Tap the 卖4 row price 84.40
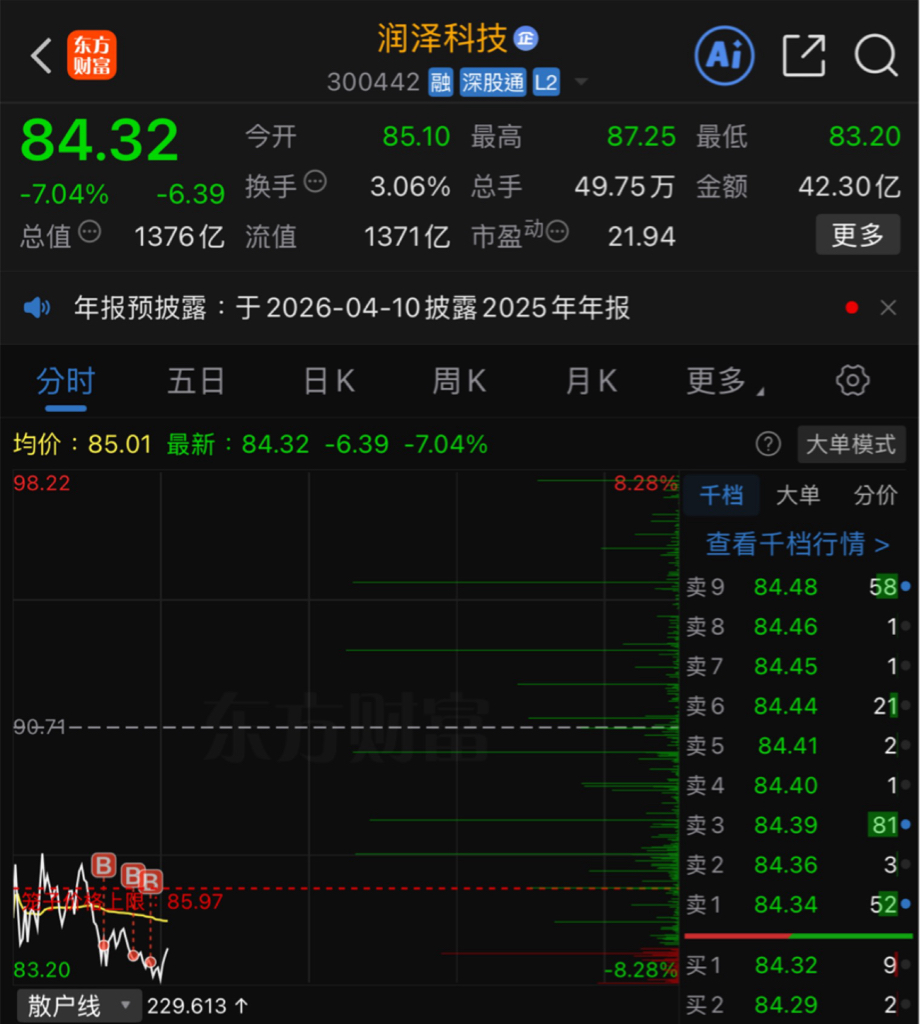 [x=785, y=786]
